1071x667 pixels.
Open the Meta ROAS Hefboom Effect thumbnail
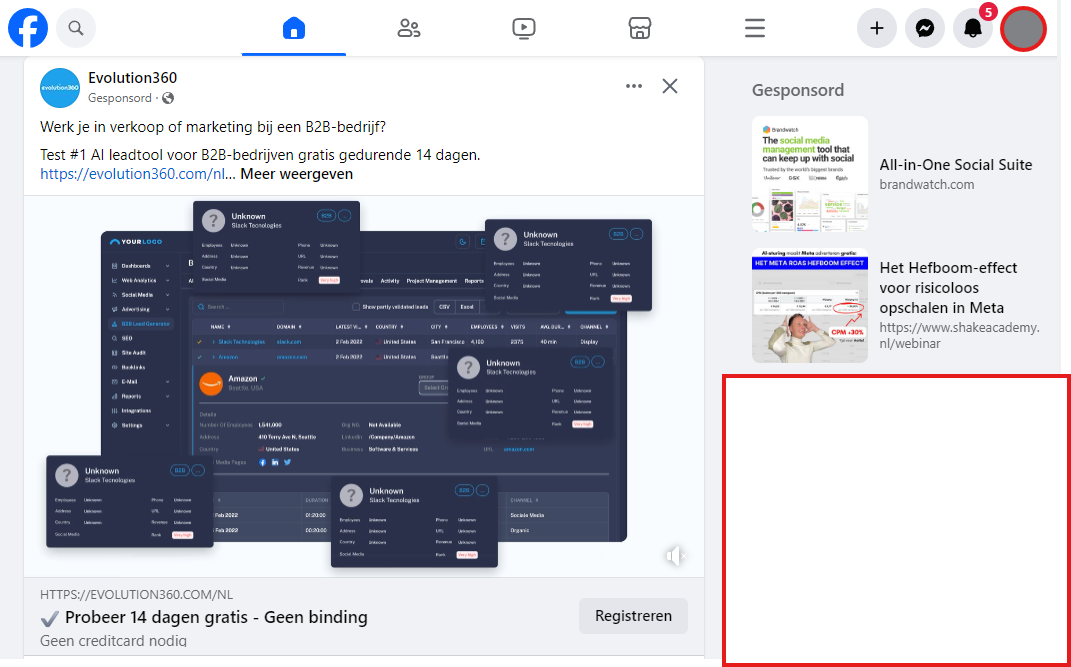810,305
